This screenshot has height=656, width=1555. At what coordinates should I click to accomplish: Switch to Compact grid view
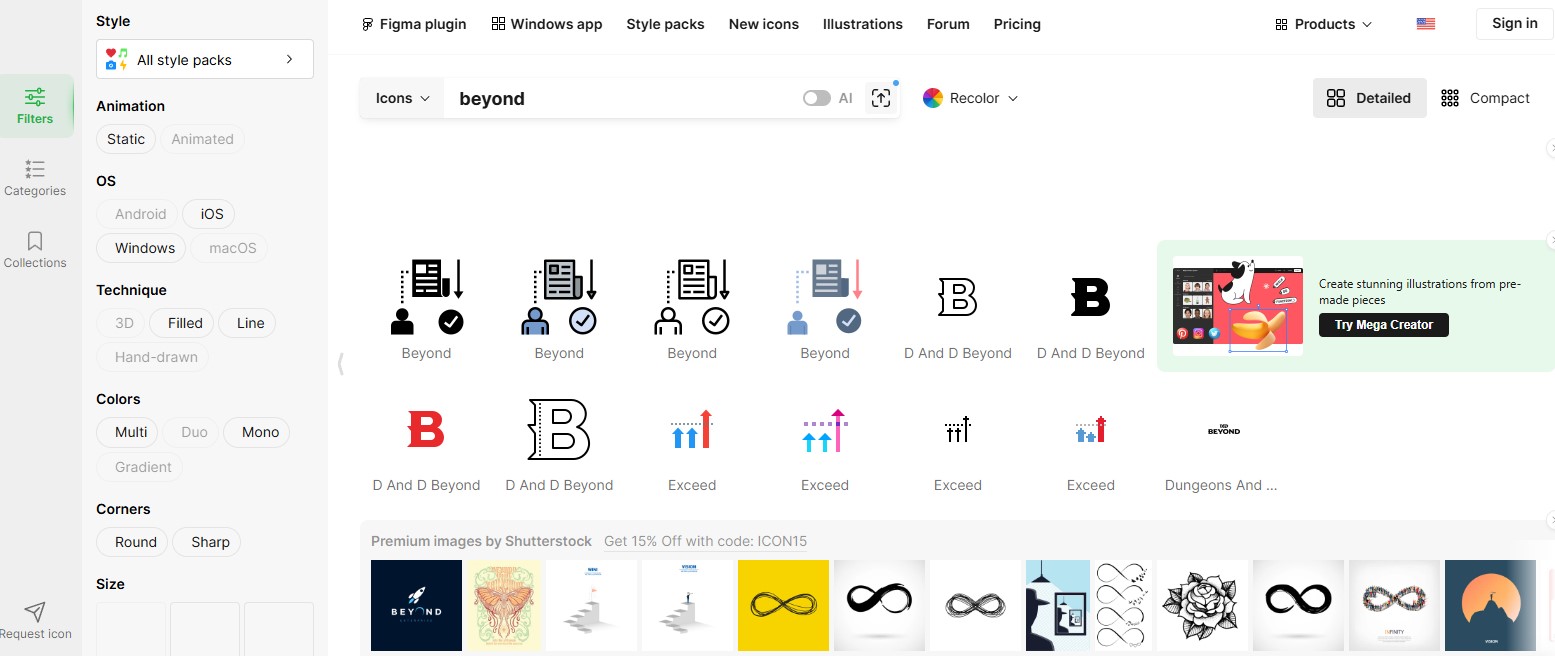(x=1487, y=97)
